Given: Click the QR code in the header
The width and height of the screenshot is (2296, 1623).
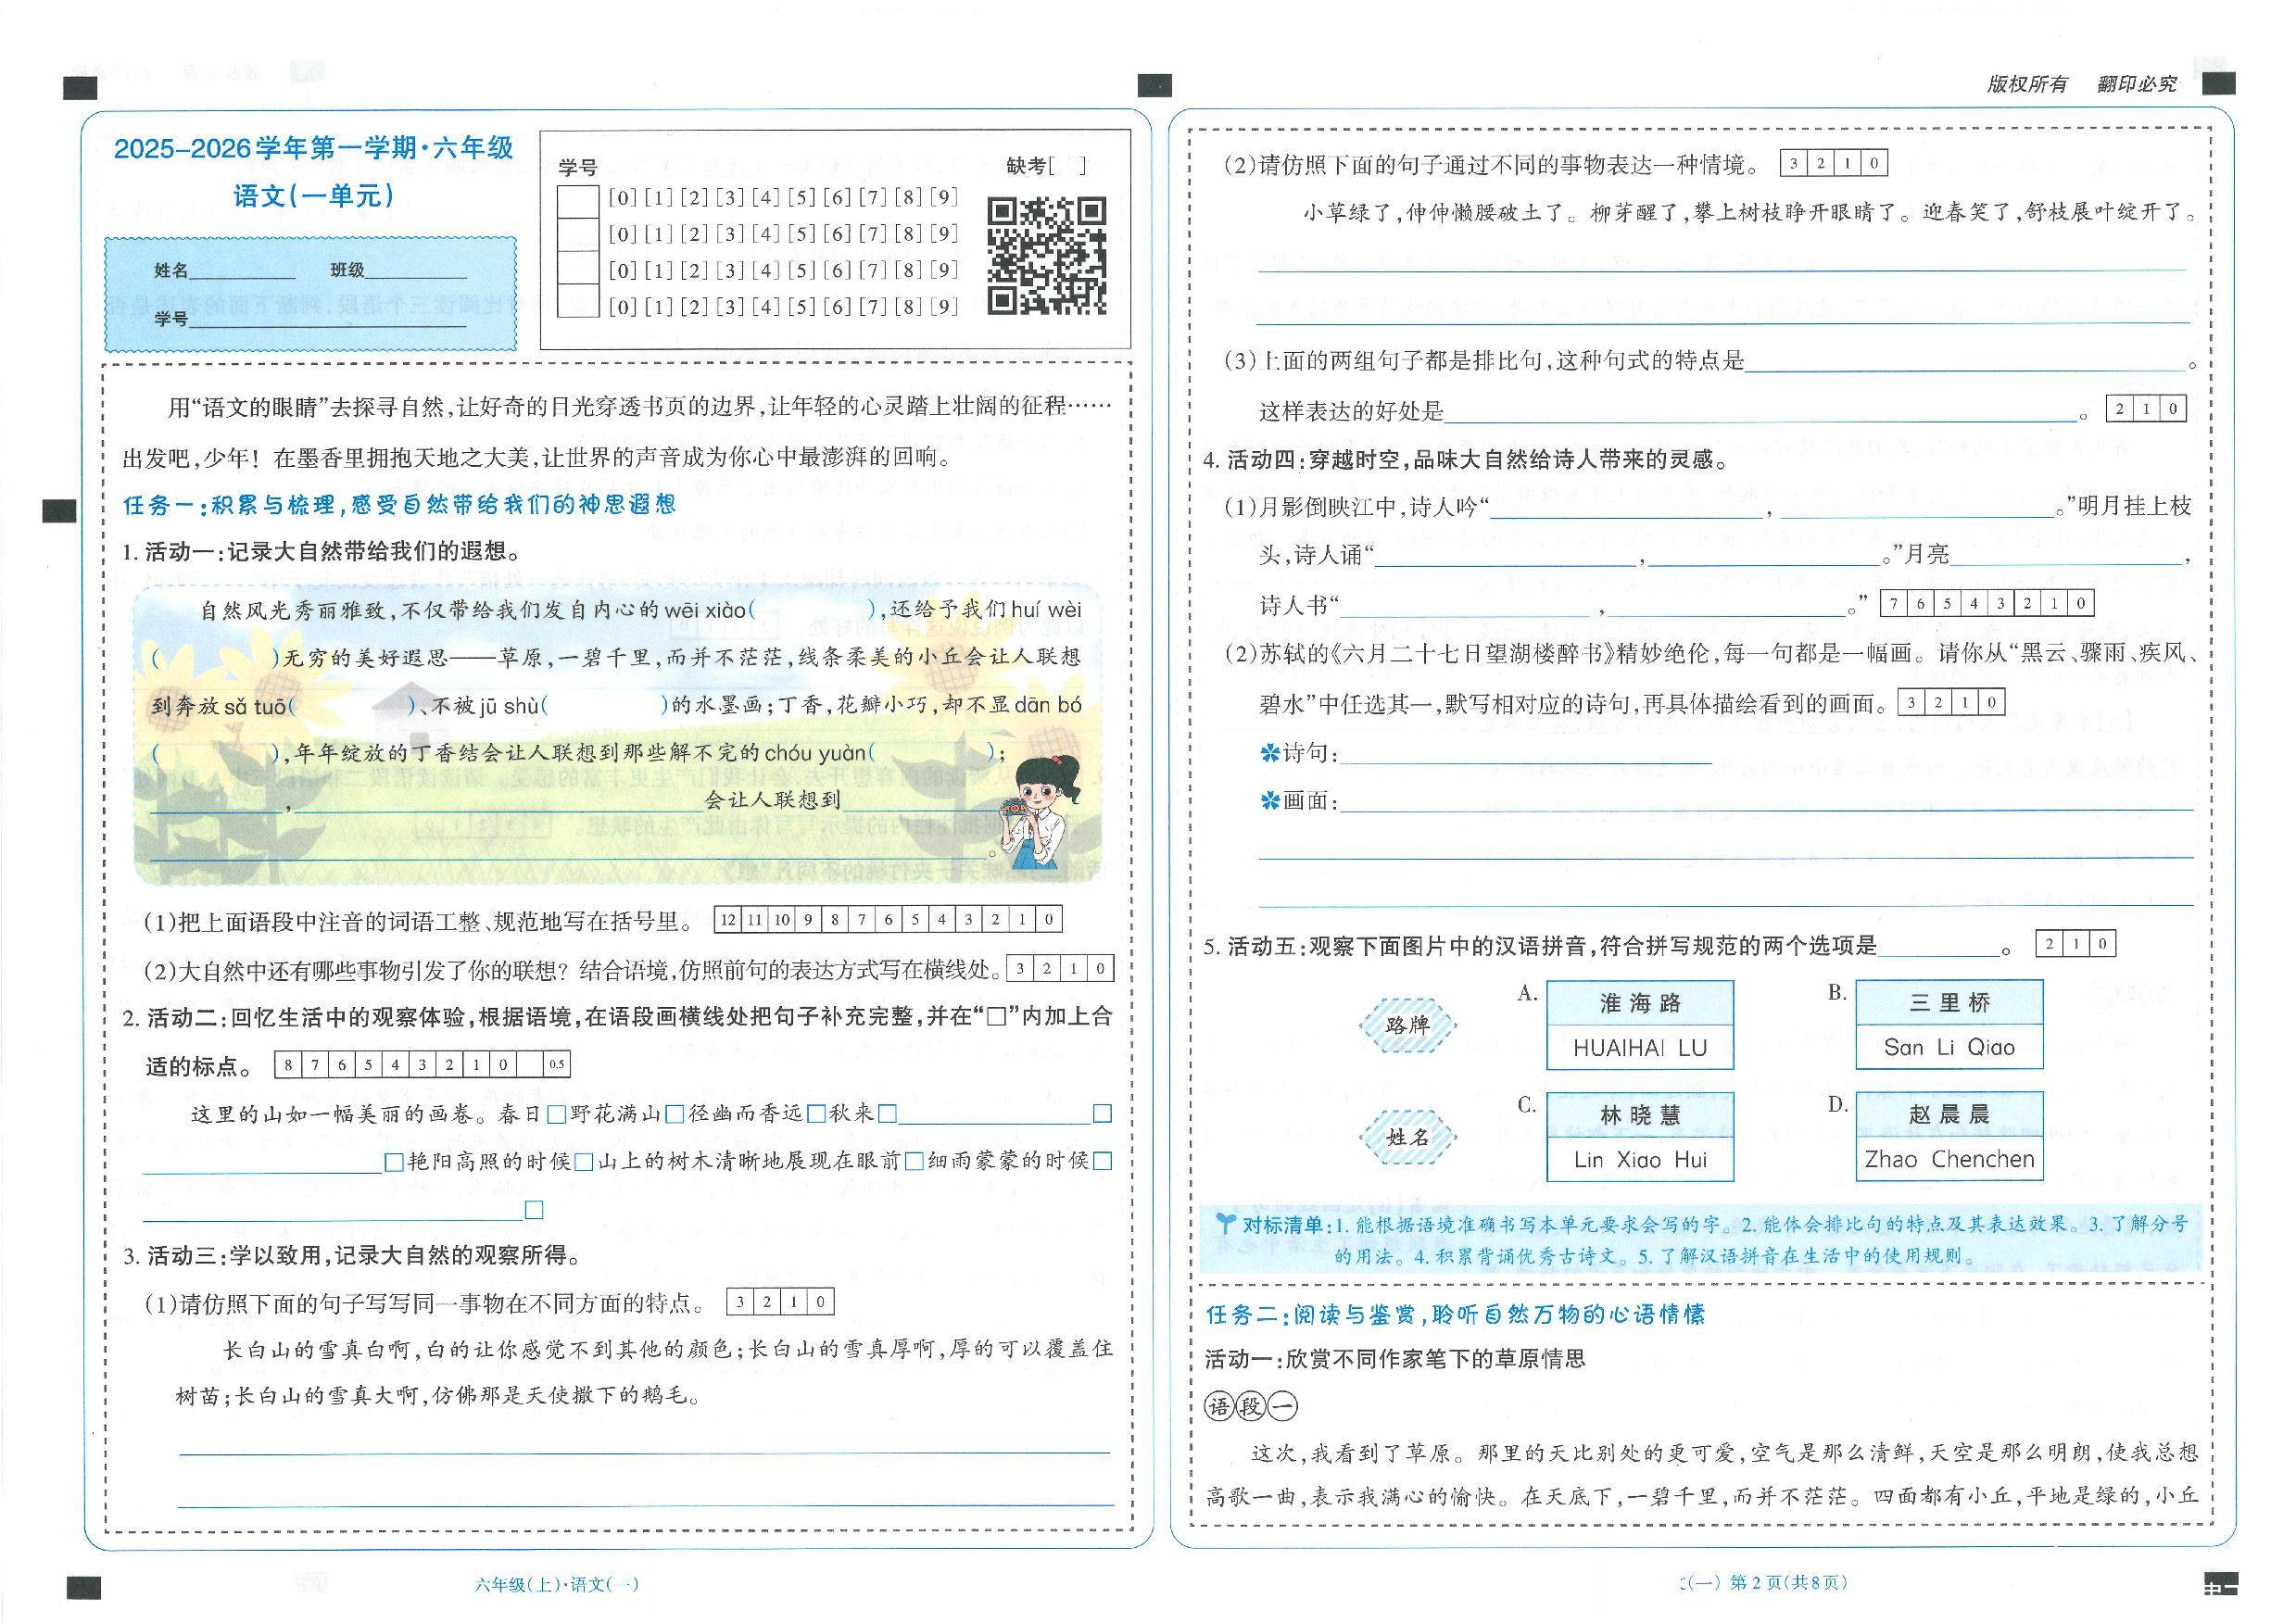Looking at the screenshot, I should 1046,256.
